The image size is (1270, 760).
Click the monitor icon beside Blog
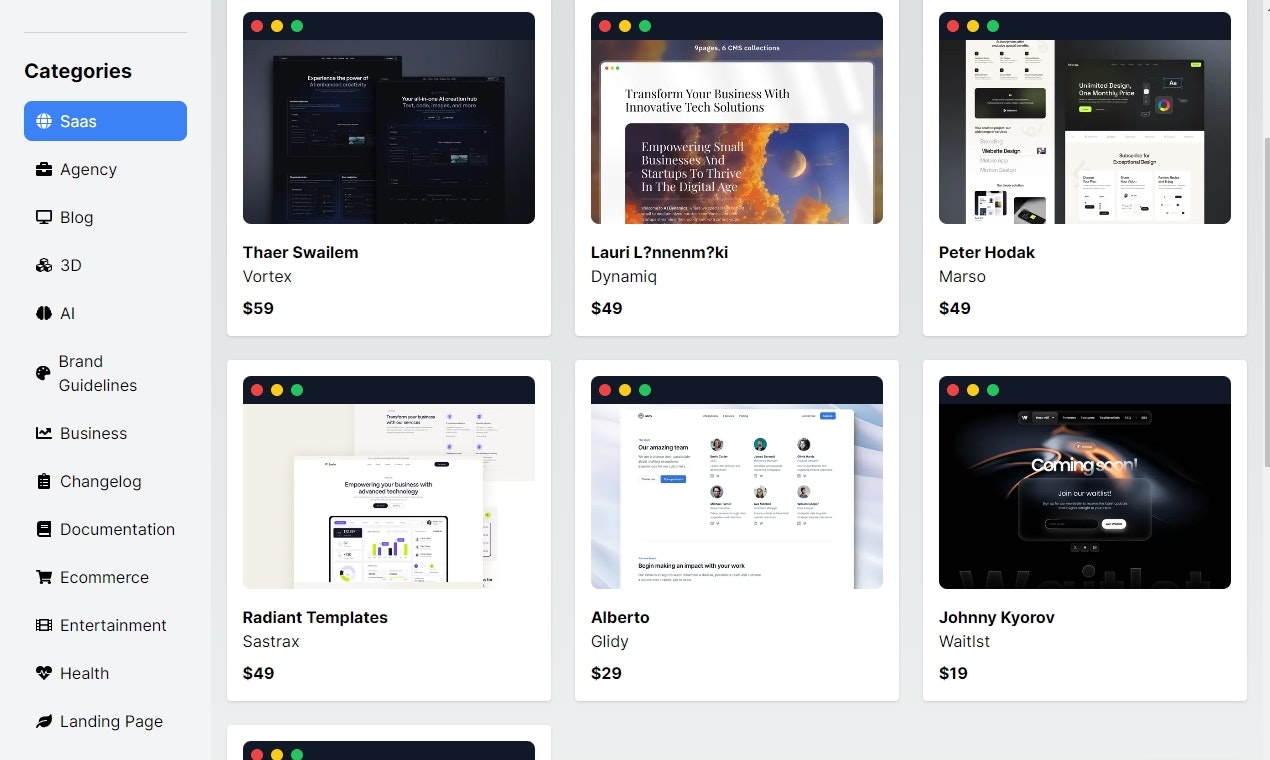click(x=44, y=217)
